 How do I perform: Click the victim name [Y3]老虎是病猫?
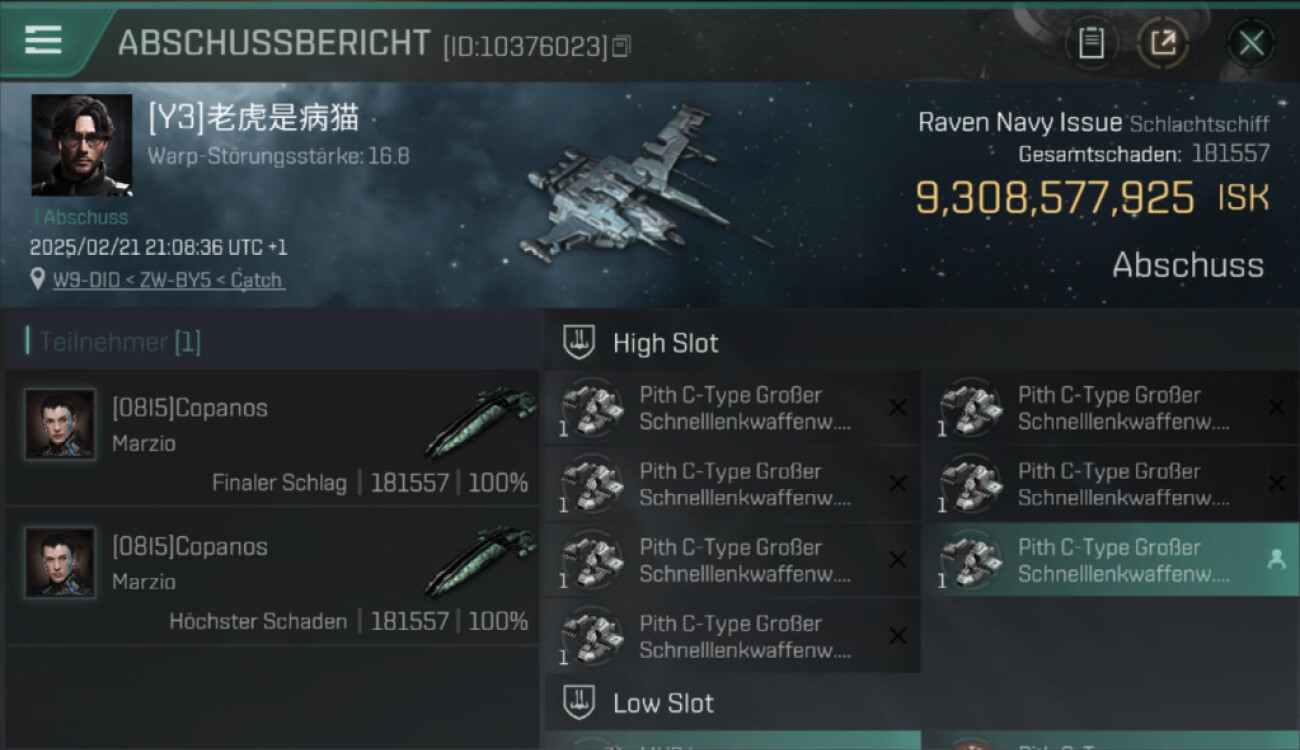pos(253,118)
